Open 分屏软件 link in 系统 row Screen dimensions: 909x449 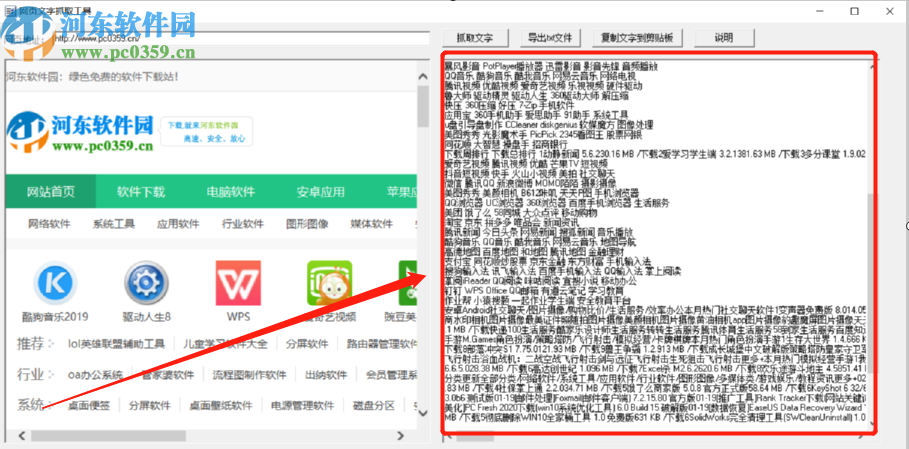(x=150, y=406)
